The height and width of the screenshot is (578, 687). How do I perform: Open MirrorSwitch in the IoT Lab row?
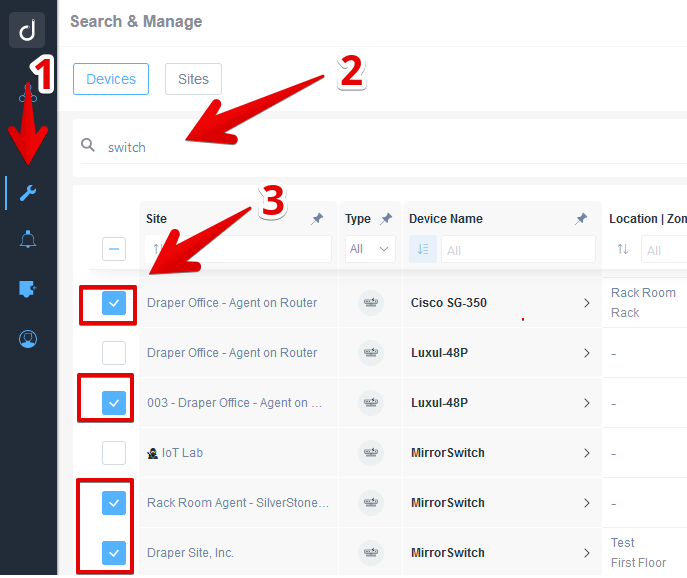coord(448,453)
